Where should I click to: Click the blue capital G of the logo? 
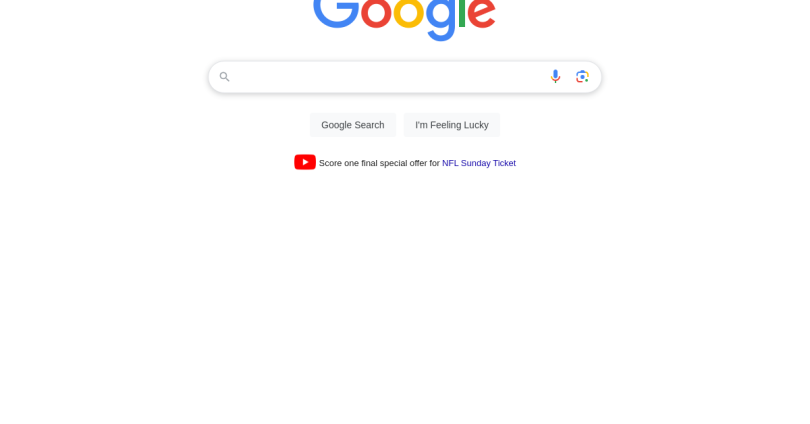(x=336, y=12)
